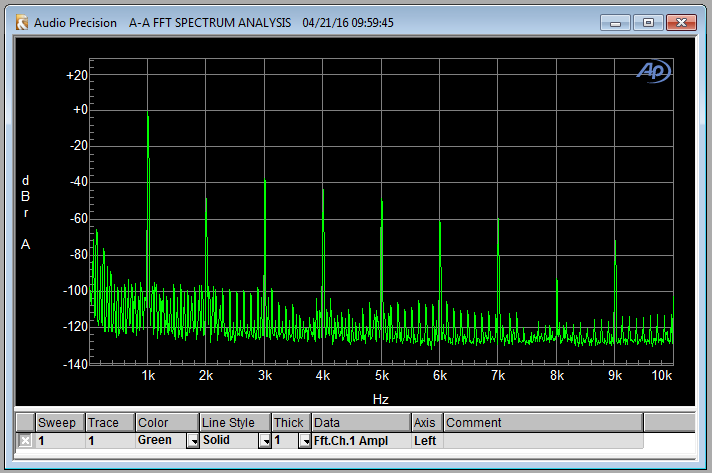Click the window title A-A FFT SPECTRUM ANALYSIS
The image size is (712, 473).
210,23
